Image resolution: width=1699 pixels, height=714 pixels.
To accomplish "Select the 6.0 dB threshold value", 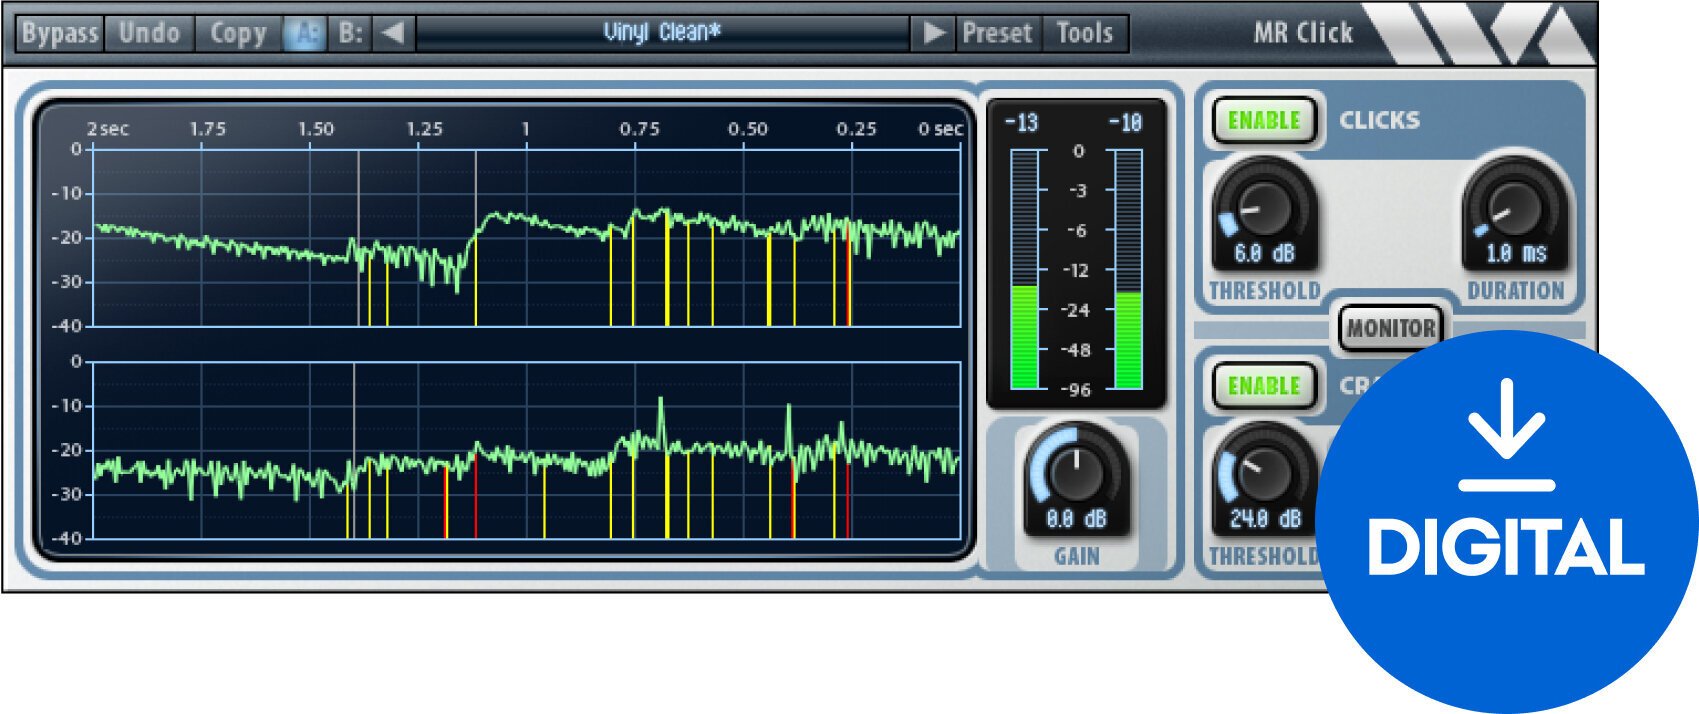I will [1264, 254].
